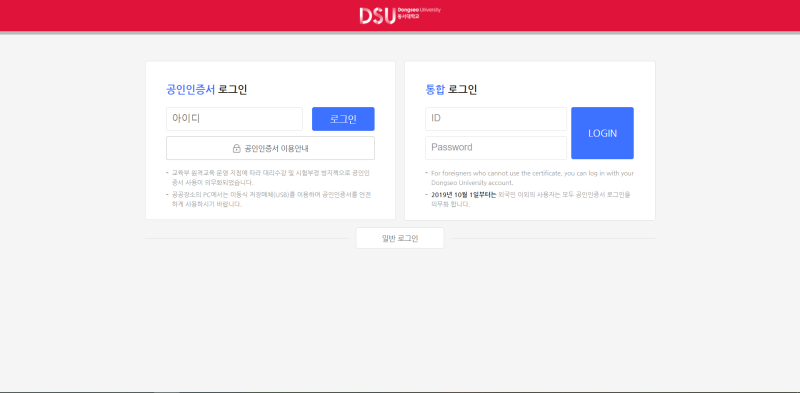The width and height of the screenshot is (800, 393).
Task: Click the foreigners login notice text
Action: pos(532,178)
